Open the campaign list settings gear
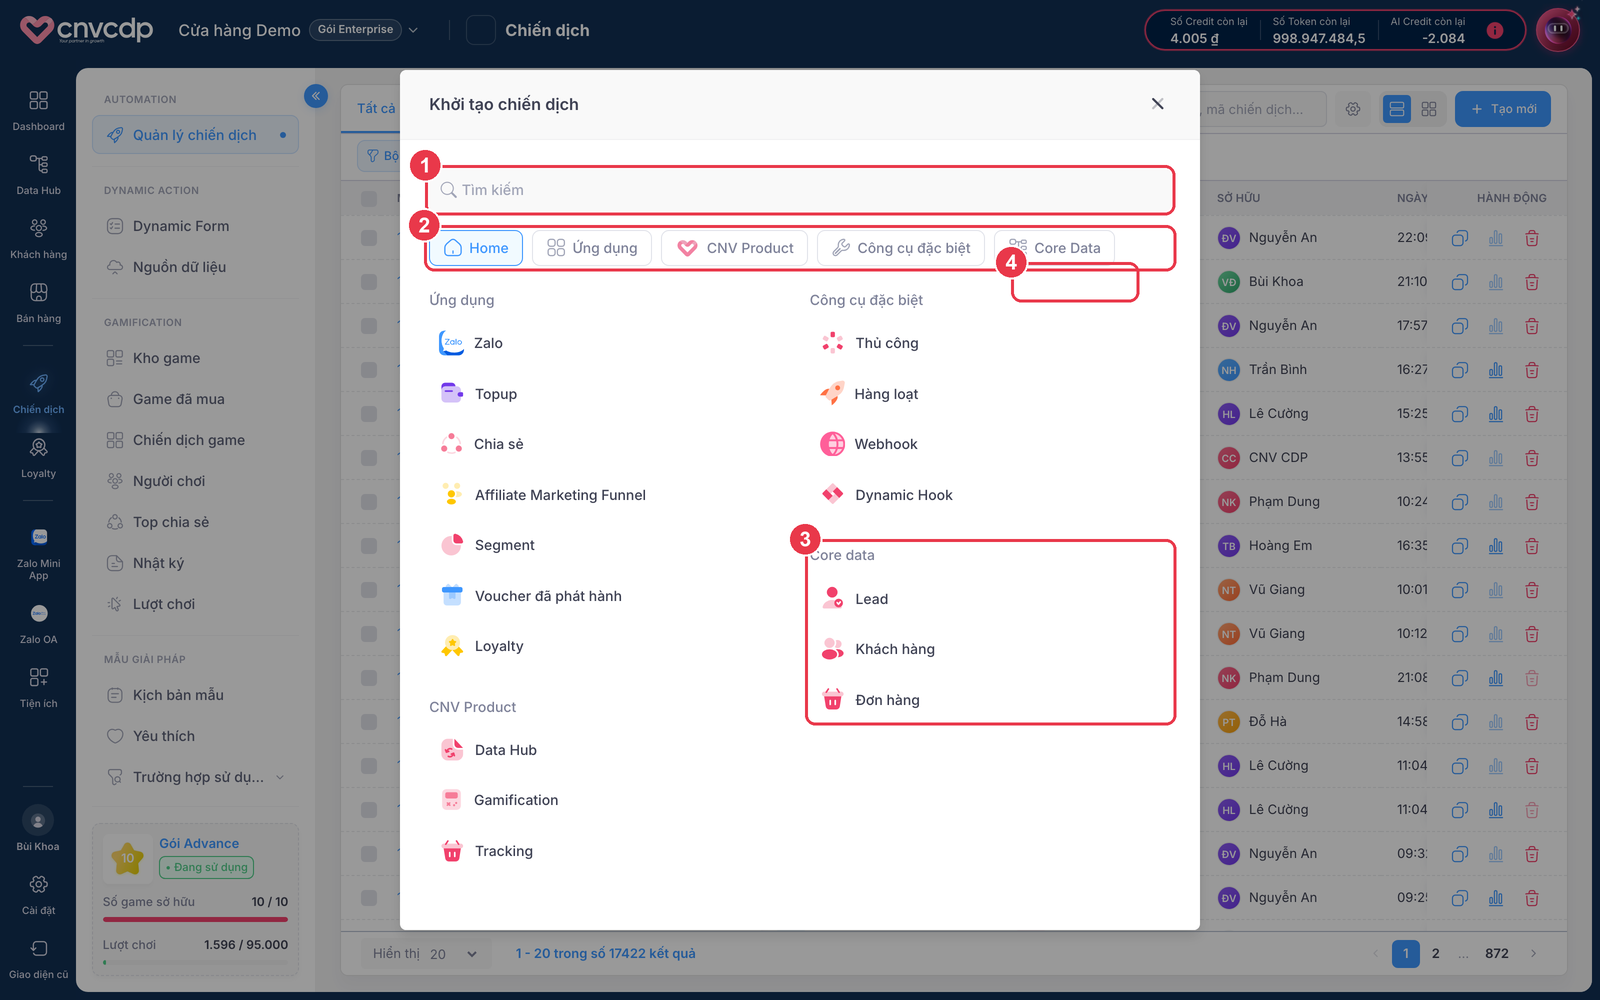 point(1353,109)
